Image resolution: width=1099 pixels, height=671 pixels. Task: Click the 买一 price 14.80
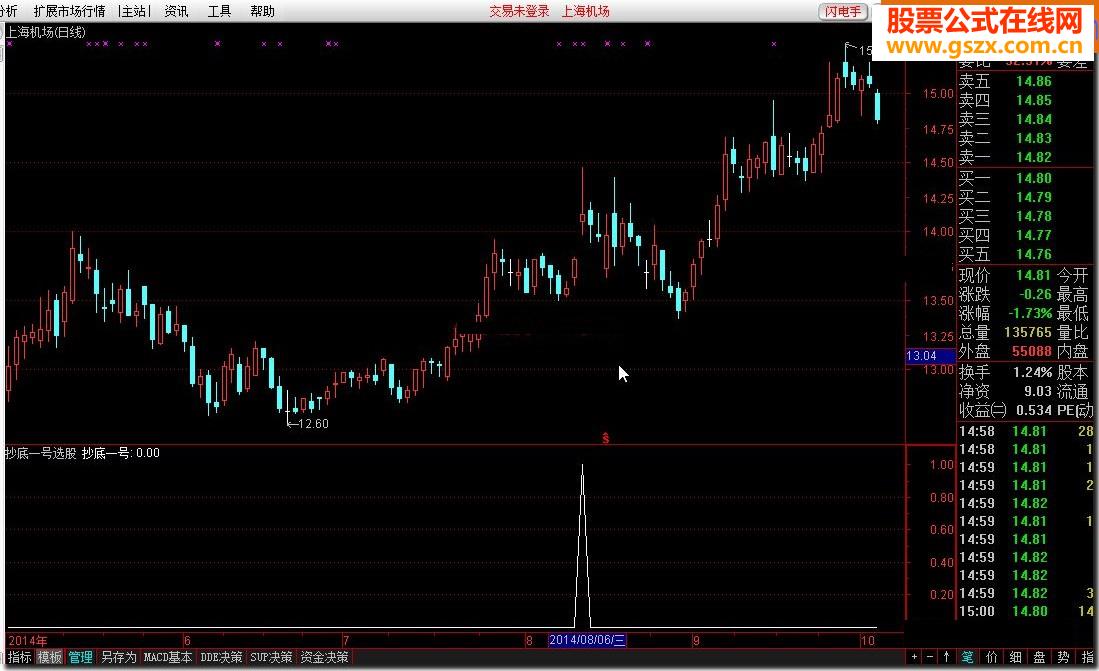pos(1034,178)
